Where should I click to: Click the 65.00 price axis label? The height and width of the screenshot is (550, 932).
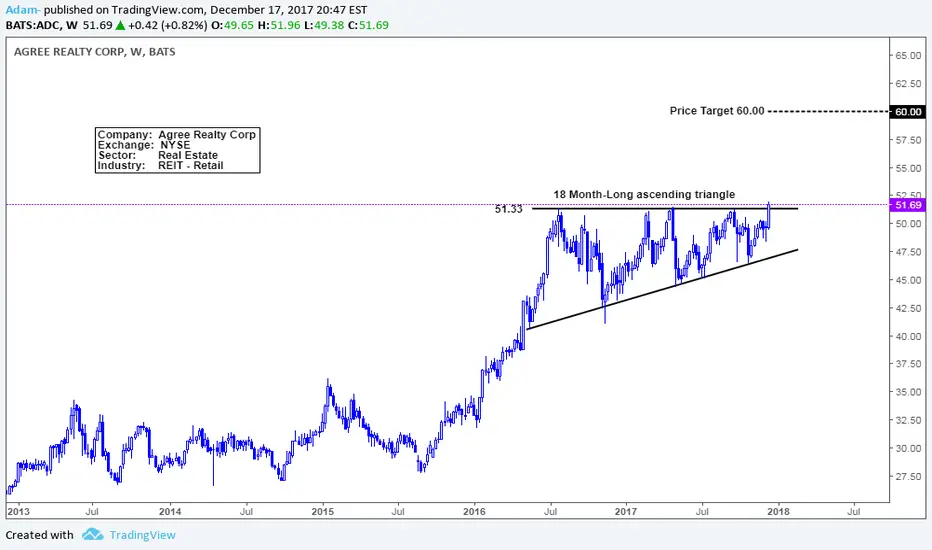tap(908, 55)
